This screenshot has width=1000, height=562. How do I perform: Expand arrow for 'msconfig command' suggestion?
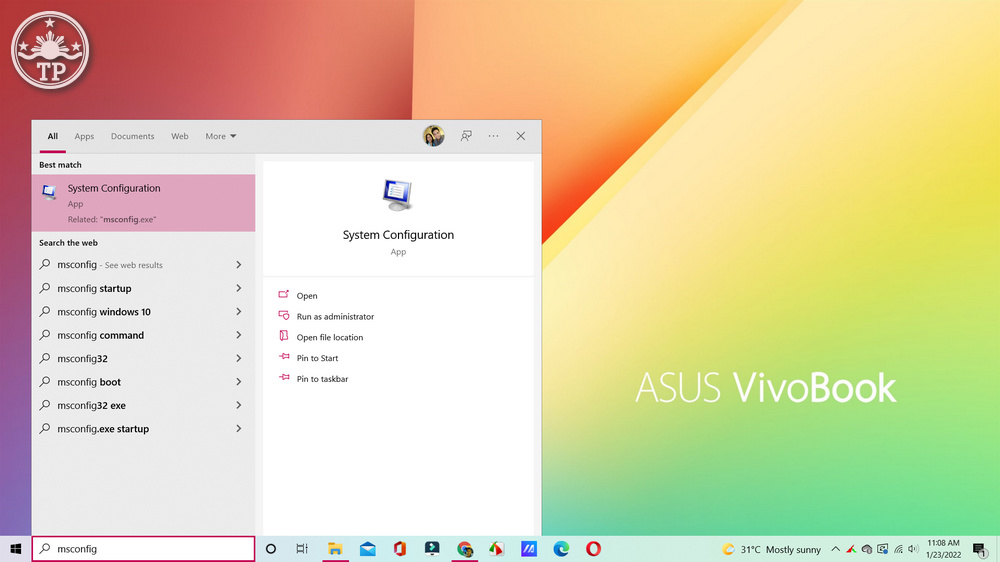(239, 335)
